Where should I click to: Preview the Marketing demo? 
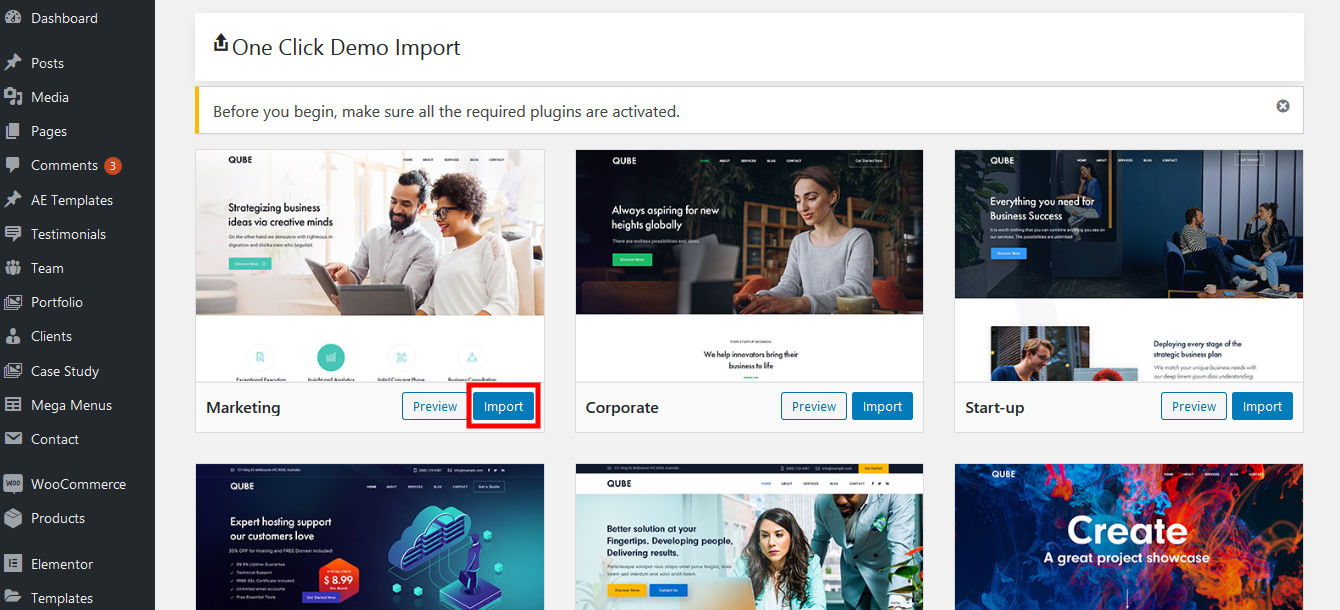(435, 407)
